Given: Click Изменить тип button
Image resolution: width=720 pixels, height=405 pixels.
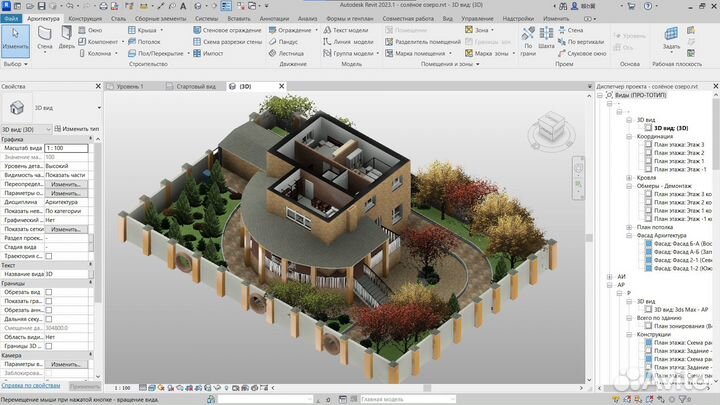Looking at the screenshot, I should [77, 129].
